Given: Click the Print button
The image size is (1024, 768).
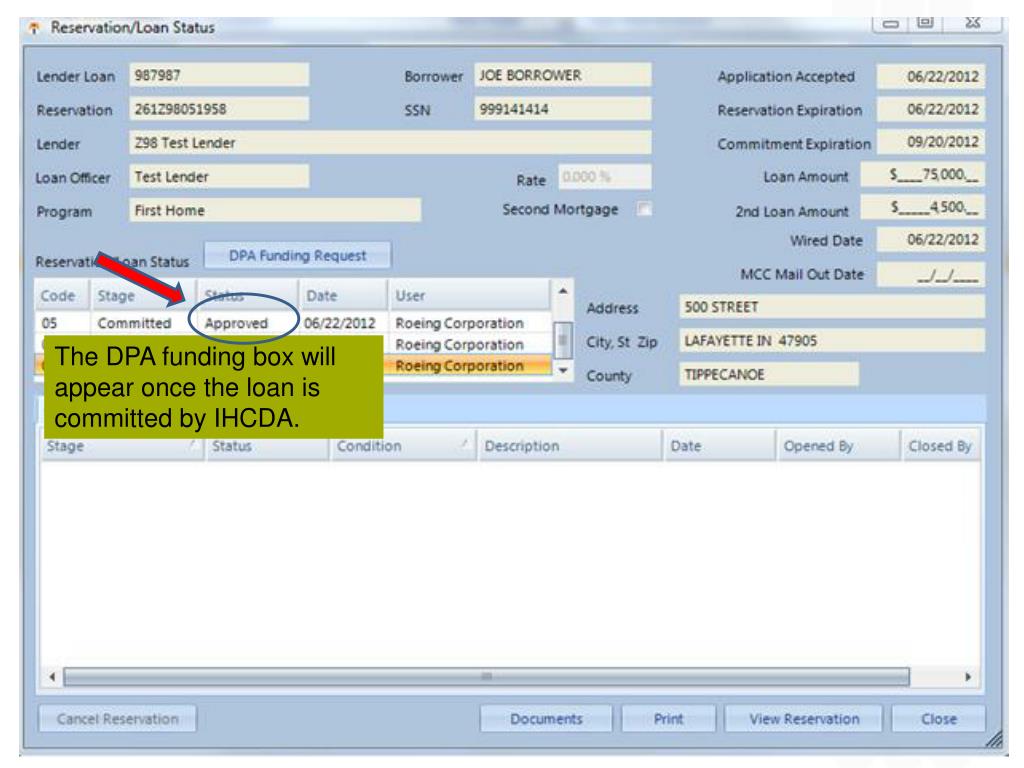Looking at the screenshot, I should 668,718.
